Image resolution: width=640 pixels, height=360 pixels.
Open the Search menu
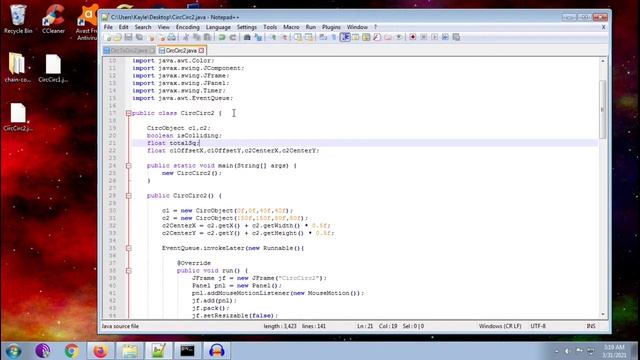pyautogui.click(x=143, y=27)
